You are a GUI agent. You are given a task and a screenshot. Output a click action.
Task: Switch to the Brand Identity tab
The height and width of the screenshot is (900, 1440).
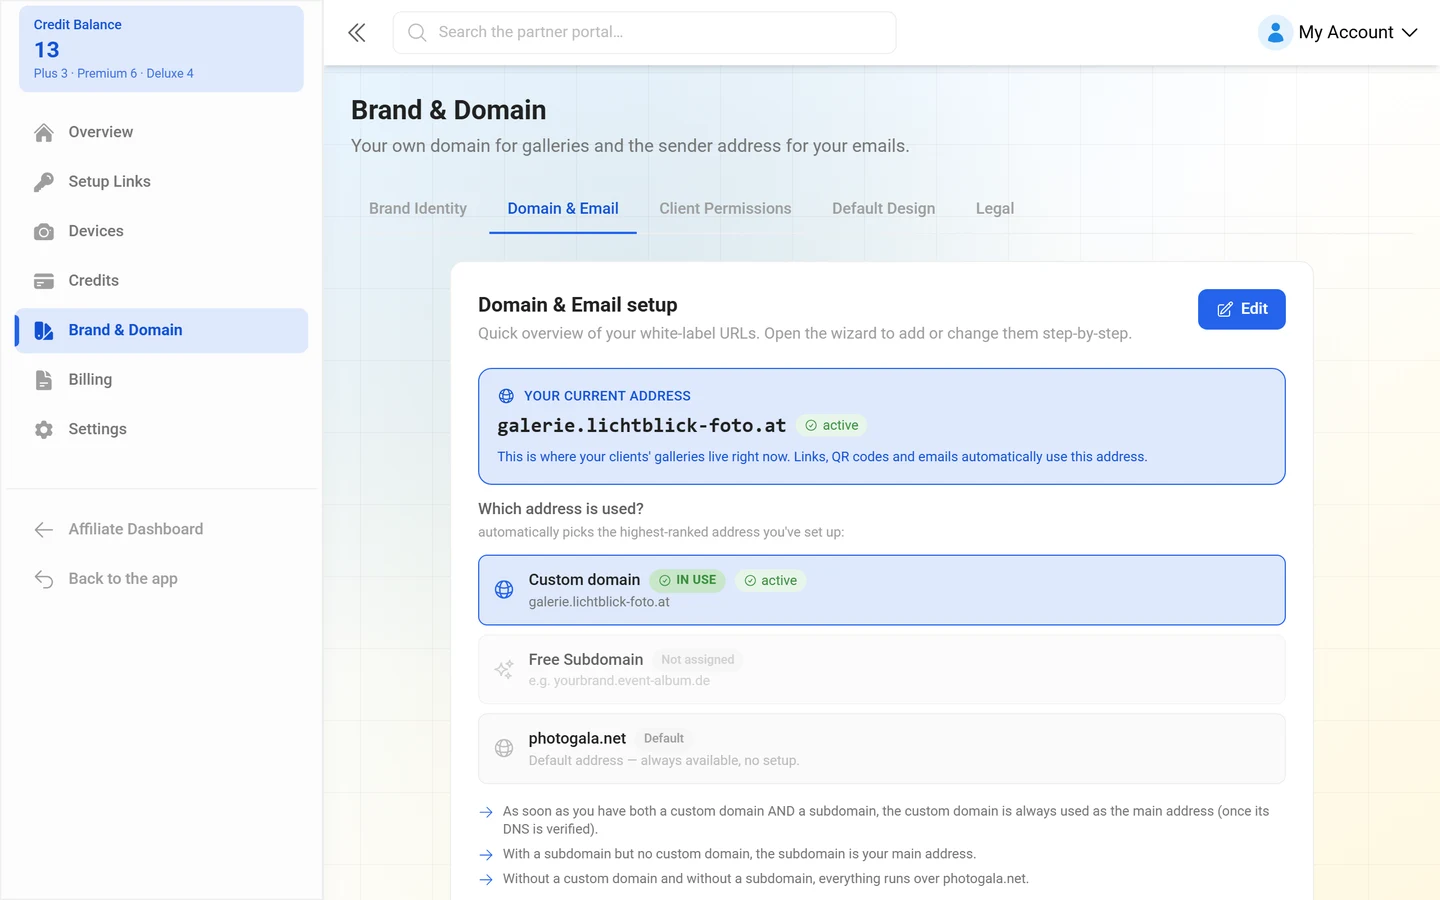point(418,208)
